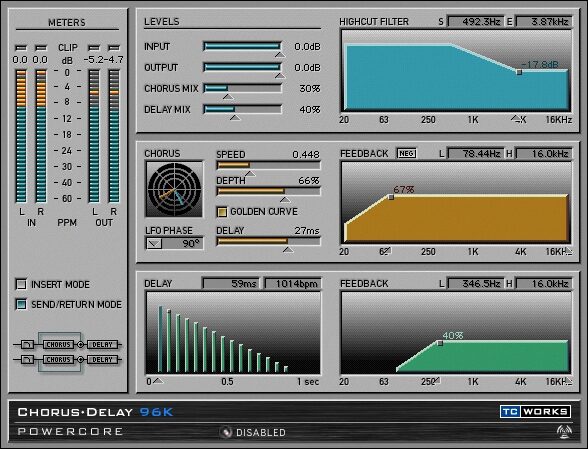The width and height of the screenshot is (588, 449).
Task: Click chorus feedback high 16.0kHz field
Action: 543,153
